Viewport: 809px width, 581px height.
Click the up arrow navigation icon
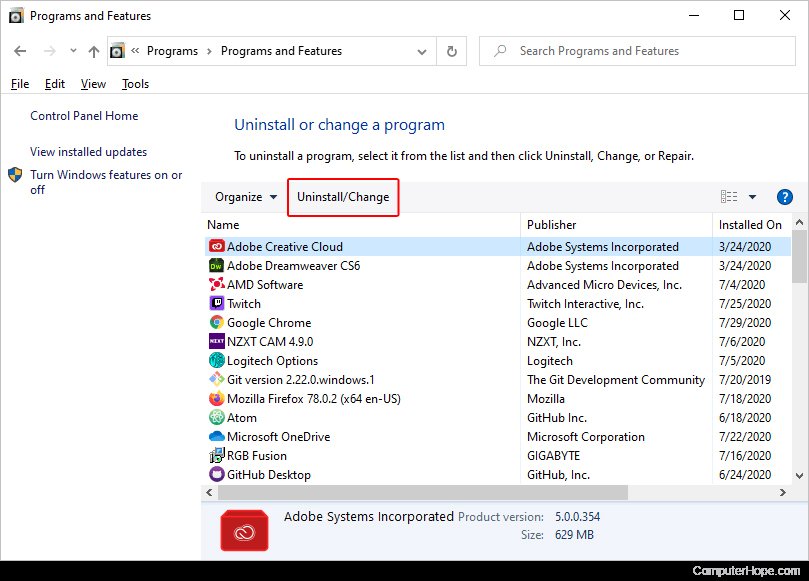pyautogui.click(x=94, y=51)
